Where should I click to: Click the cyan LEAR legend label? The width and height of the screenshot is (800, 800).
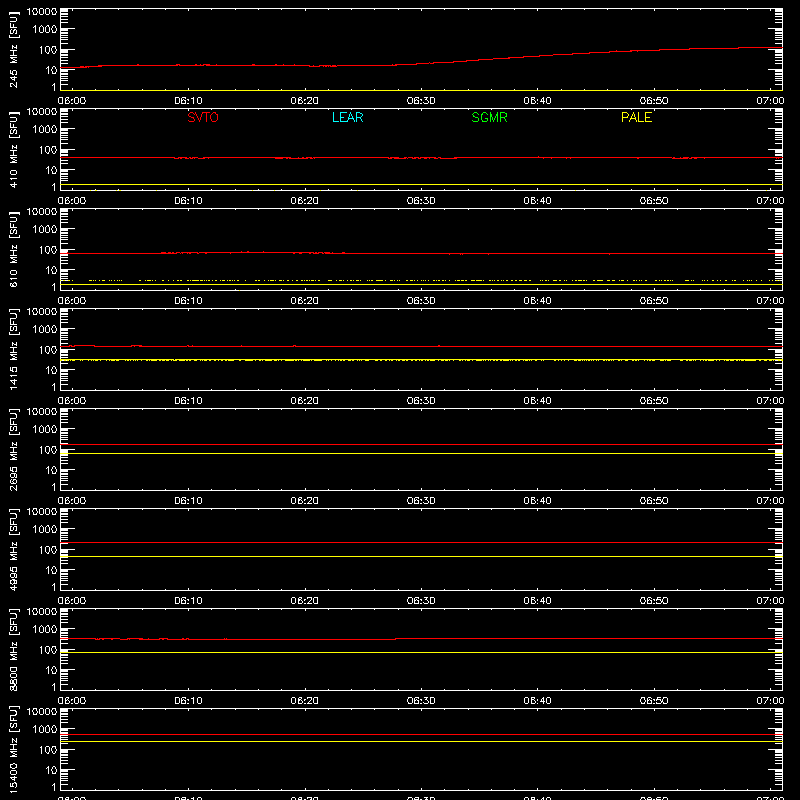(x=347, y=117)
